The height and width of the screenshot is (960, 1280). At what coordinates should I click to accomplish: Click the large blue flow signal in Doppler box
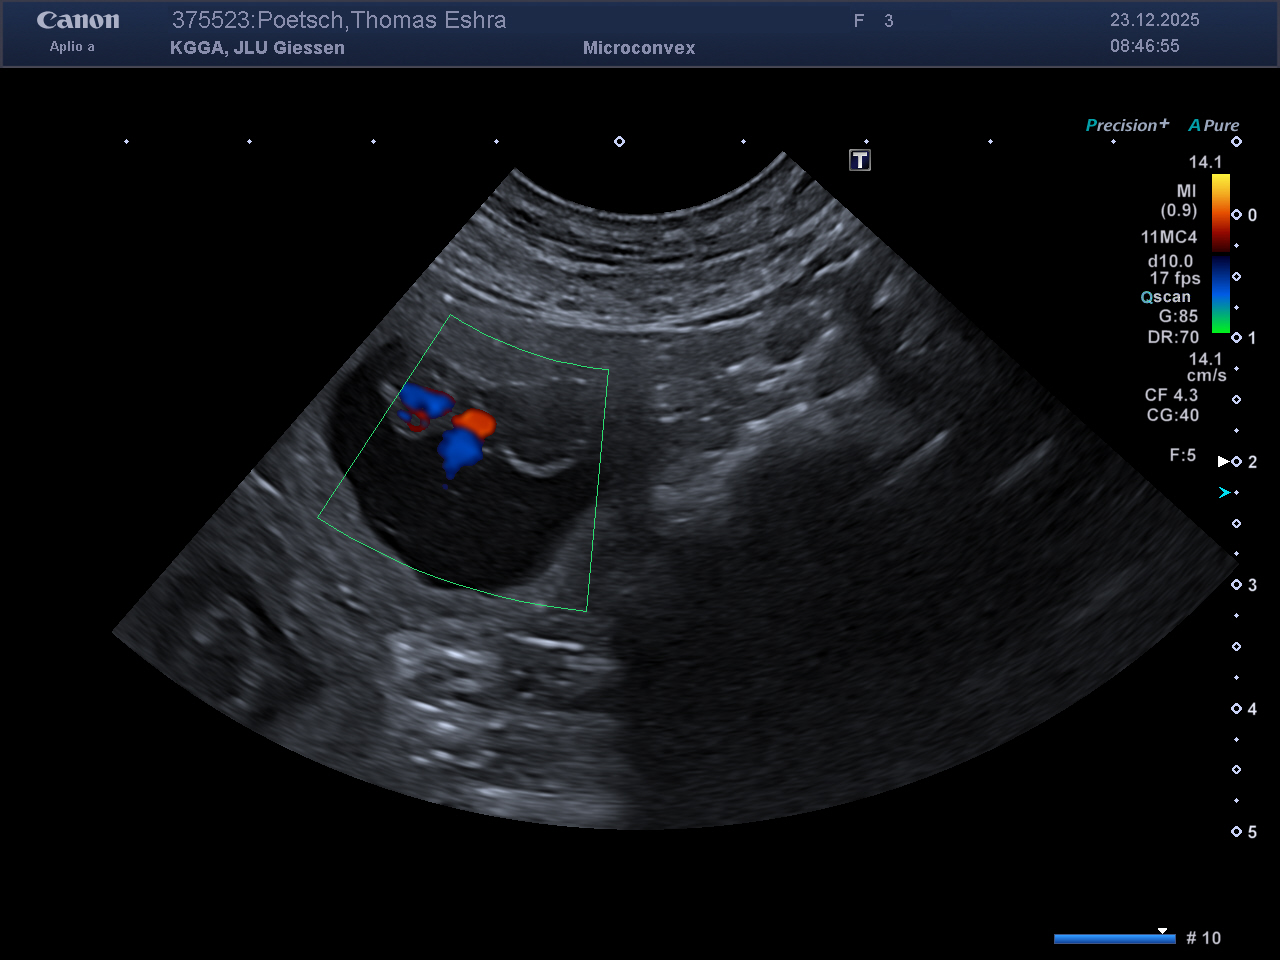[460, 450]
